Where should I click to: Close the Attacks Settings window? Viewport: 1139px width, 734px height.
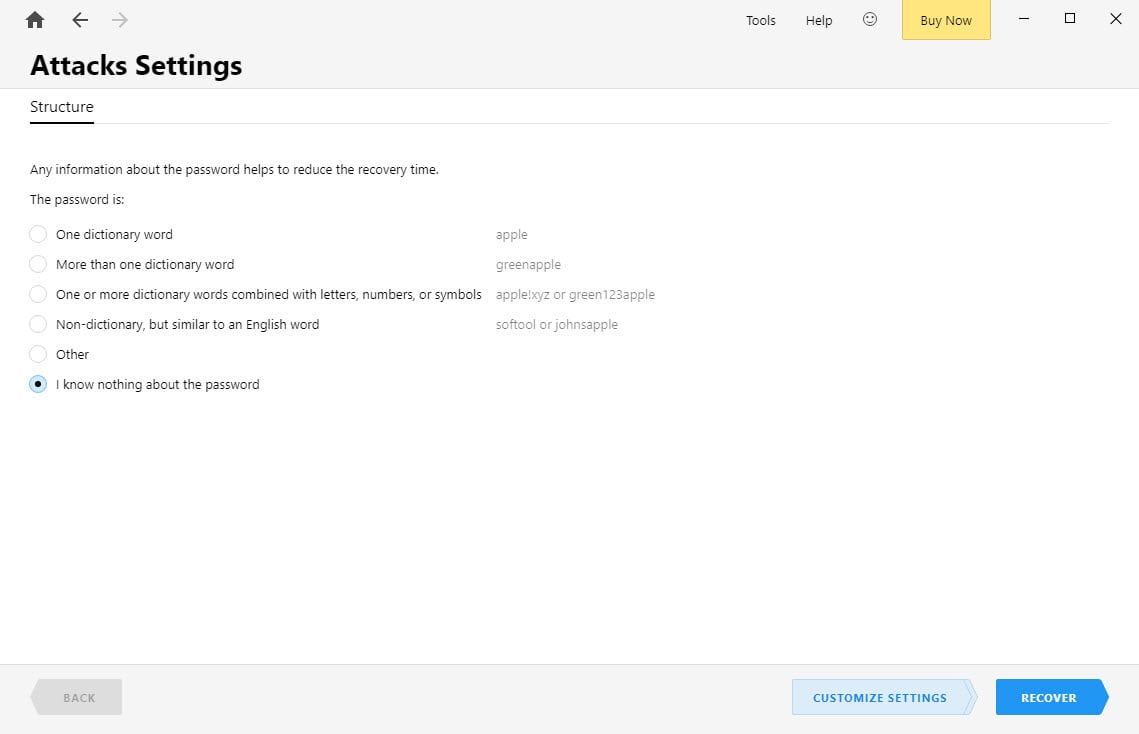(1116, 19)
